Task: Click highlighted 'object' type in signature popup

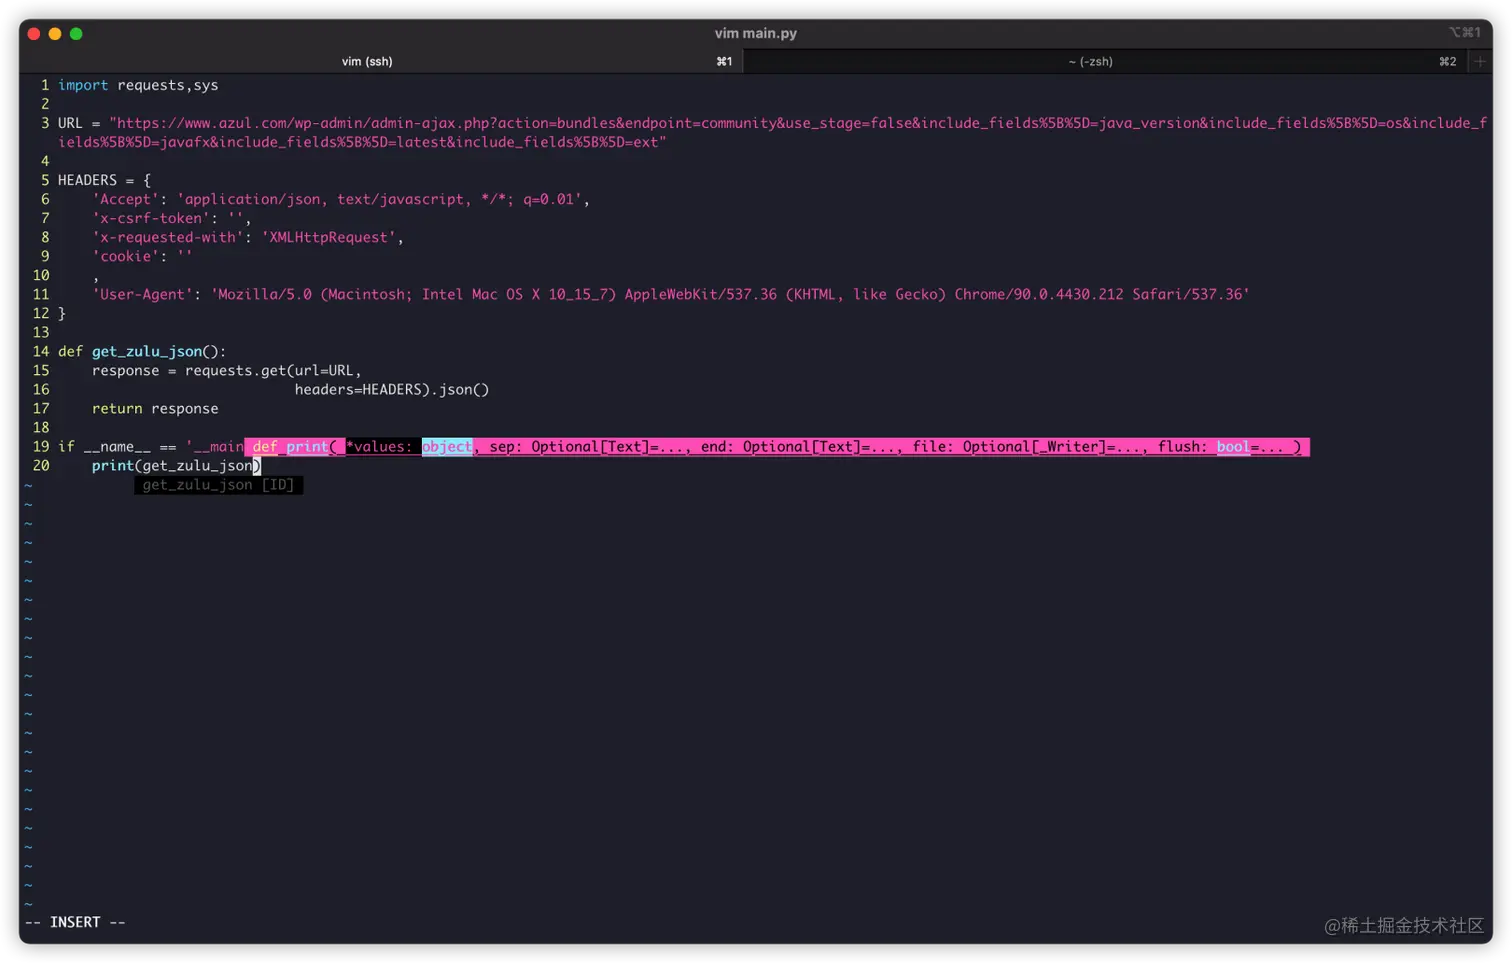Action: point(447,447)
